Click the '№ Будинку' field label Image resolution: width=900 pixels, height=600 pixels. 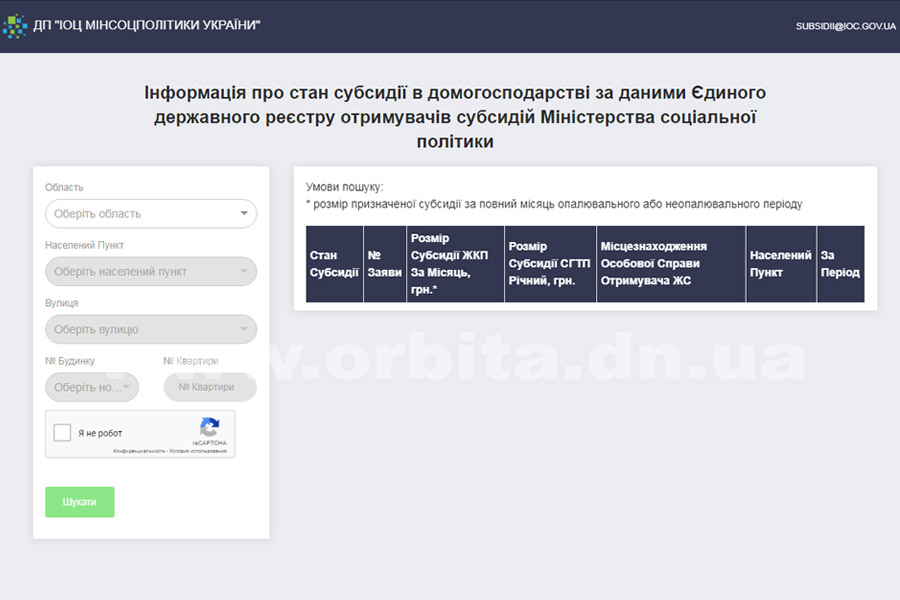(x=70, y=361)
